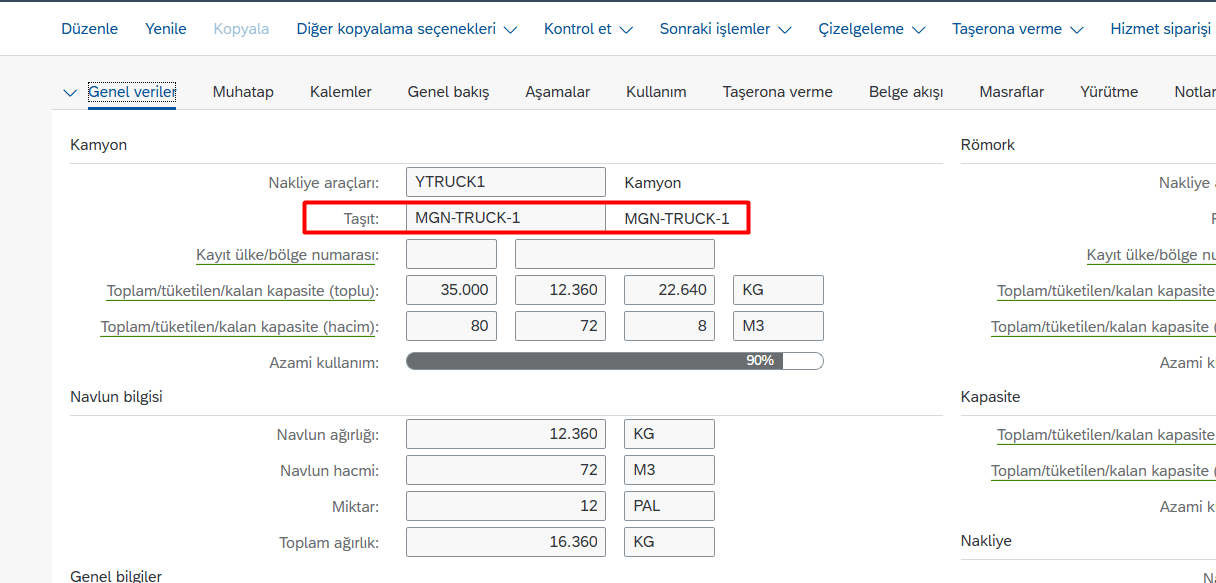Select the Yürütme tab
The height and width of the screenshot is (583, 1216).
(1109, 92)
